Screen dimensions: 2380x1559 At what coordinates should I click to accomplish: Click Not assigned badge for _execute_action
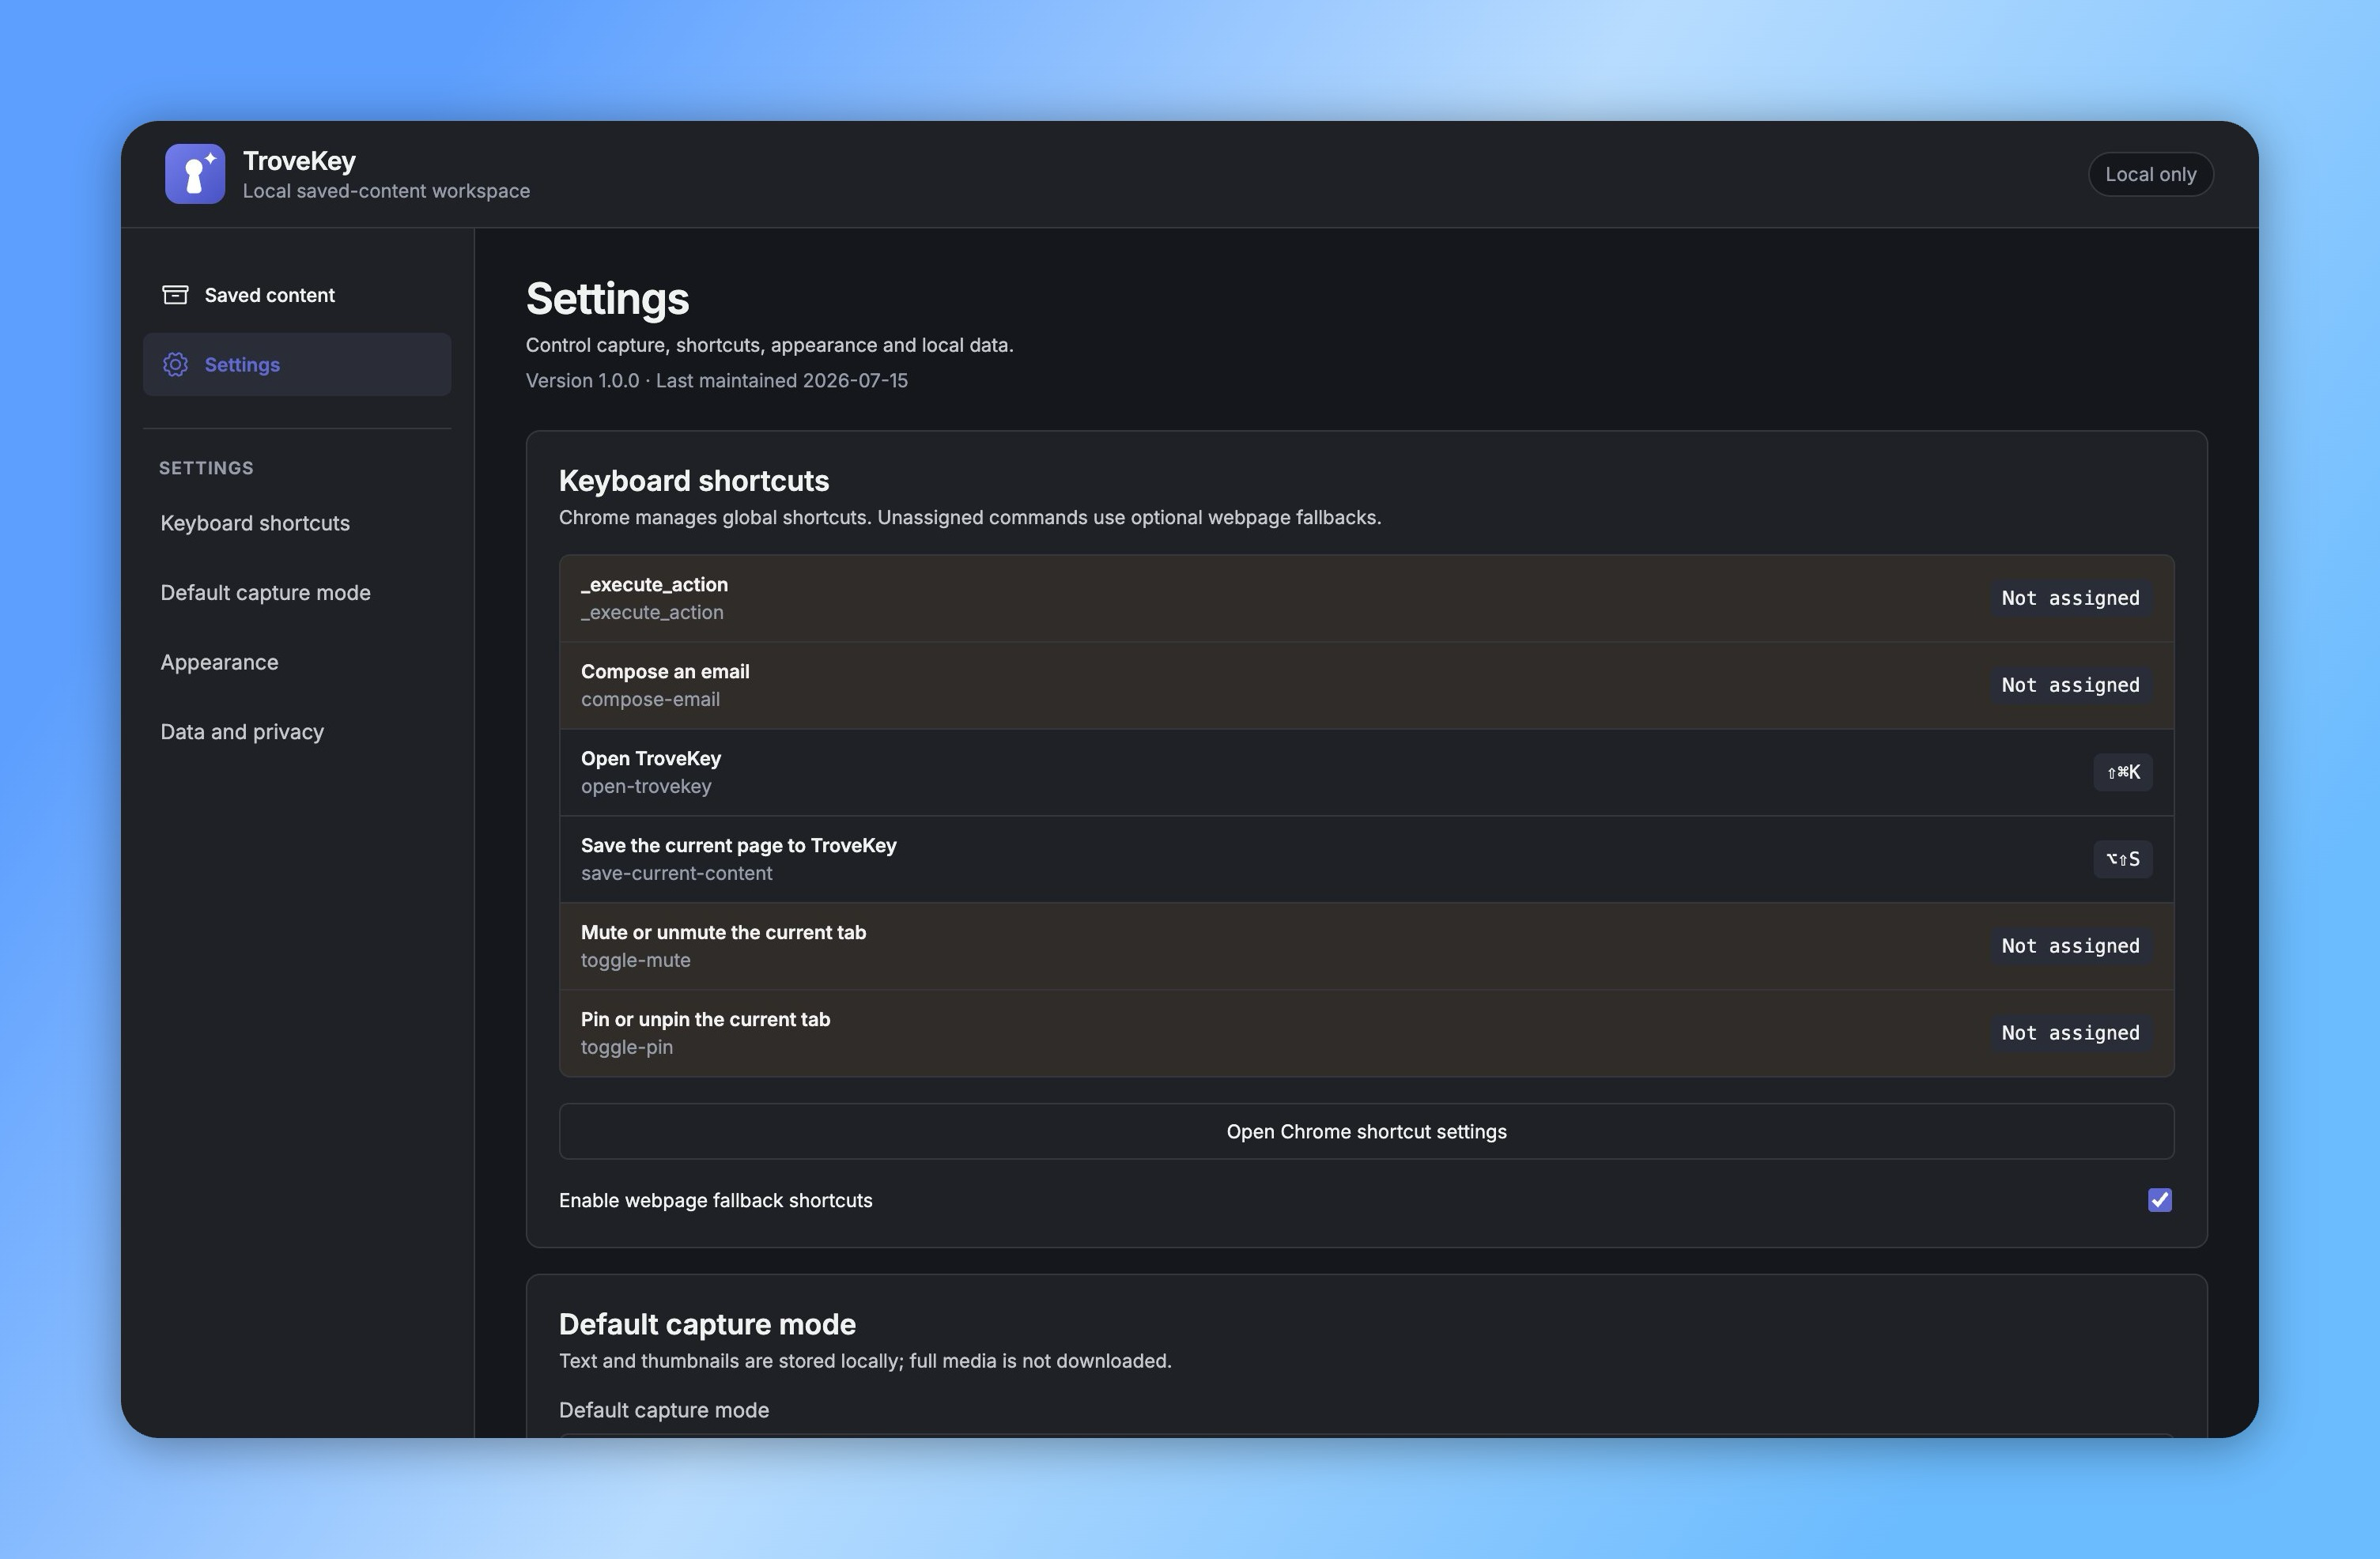[x=2070, y=598]
